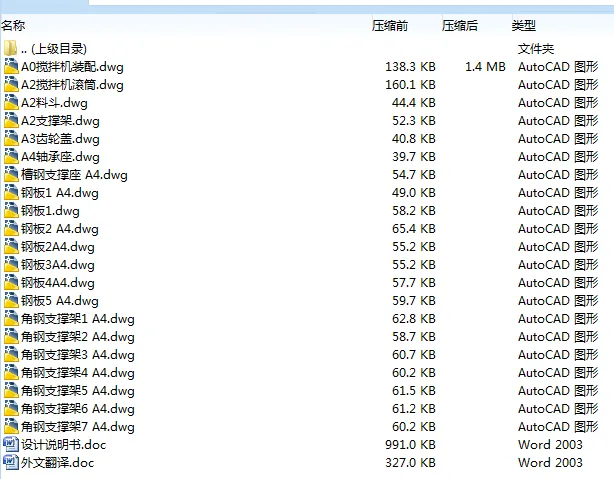Screen dimensions: 614x479
Task: Sort by the 类型 column header
Action: click(x=523, y=26)
